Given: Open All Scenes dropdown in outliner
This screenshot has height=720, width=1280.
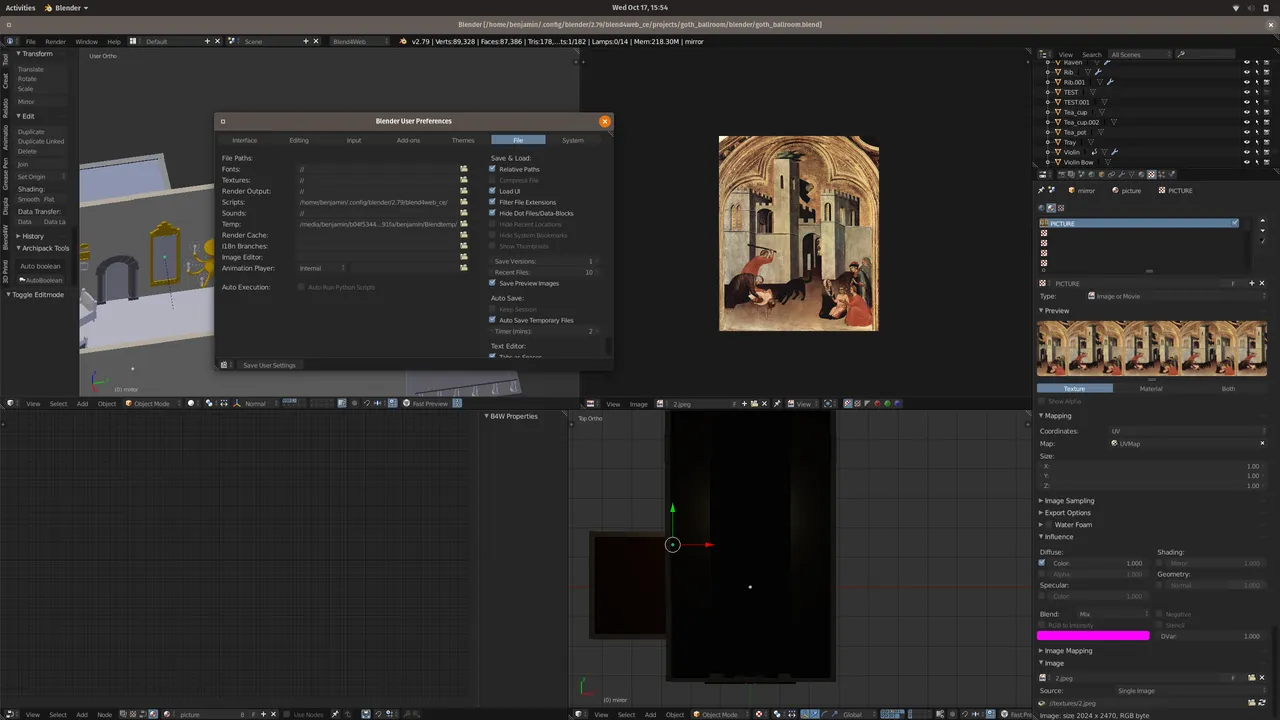Looking at the screenshot, I should [x=1141, y=54].
